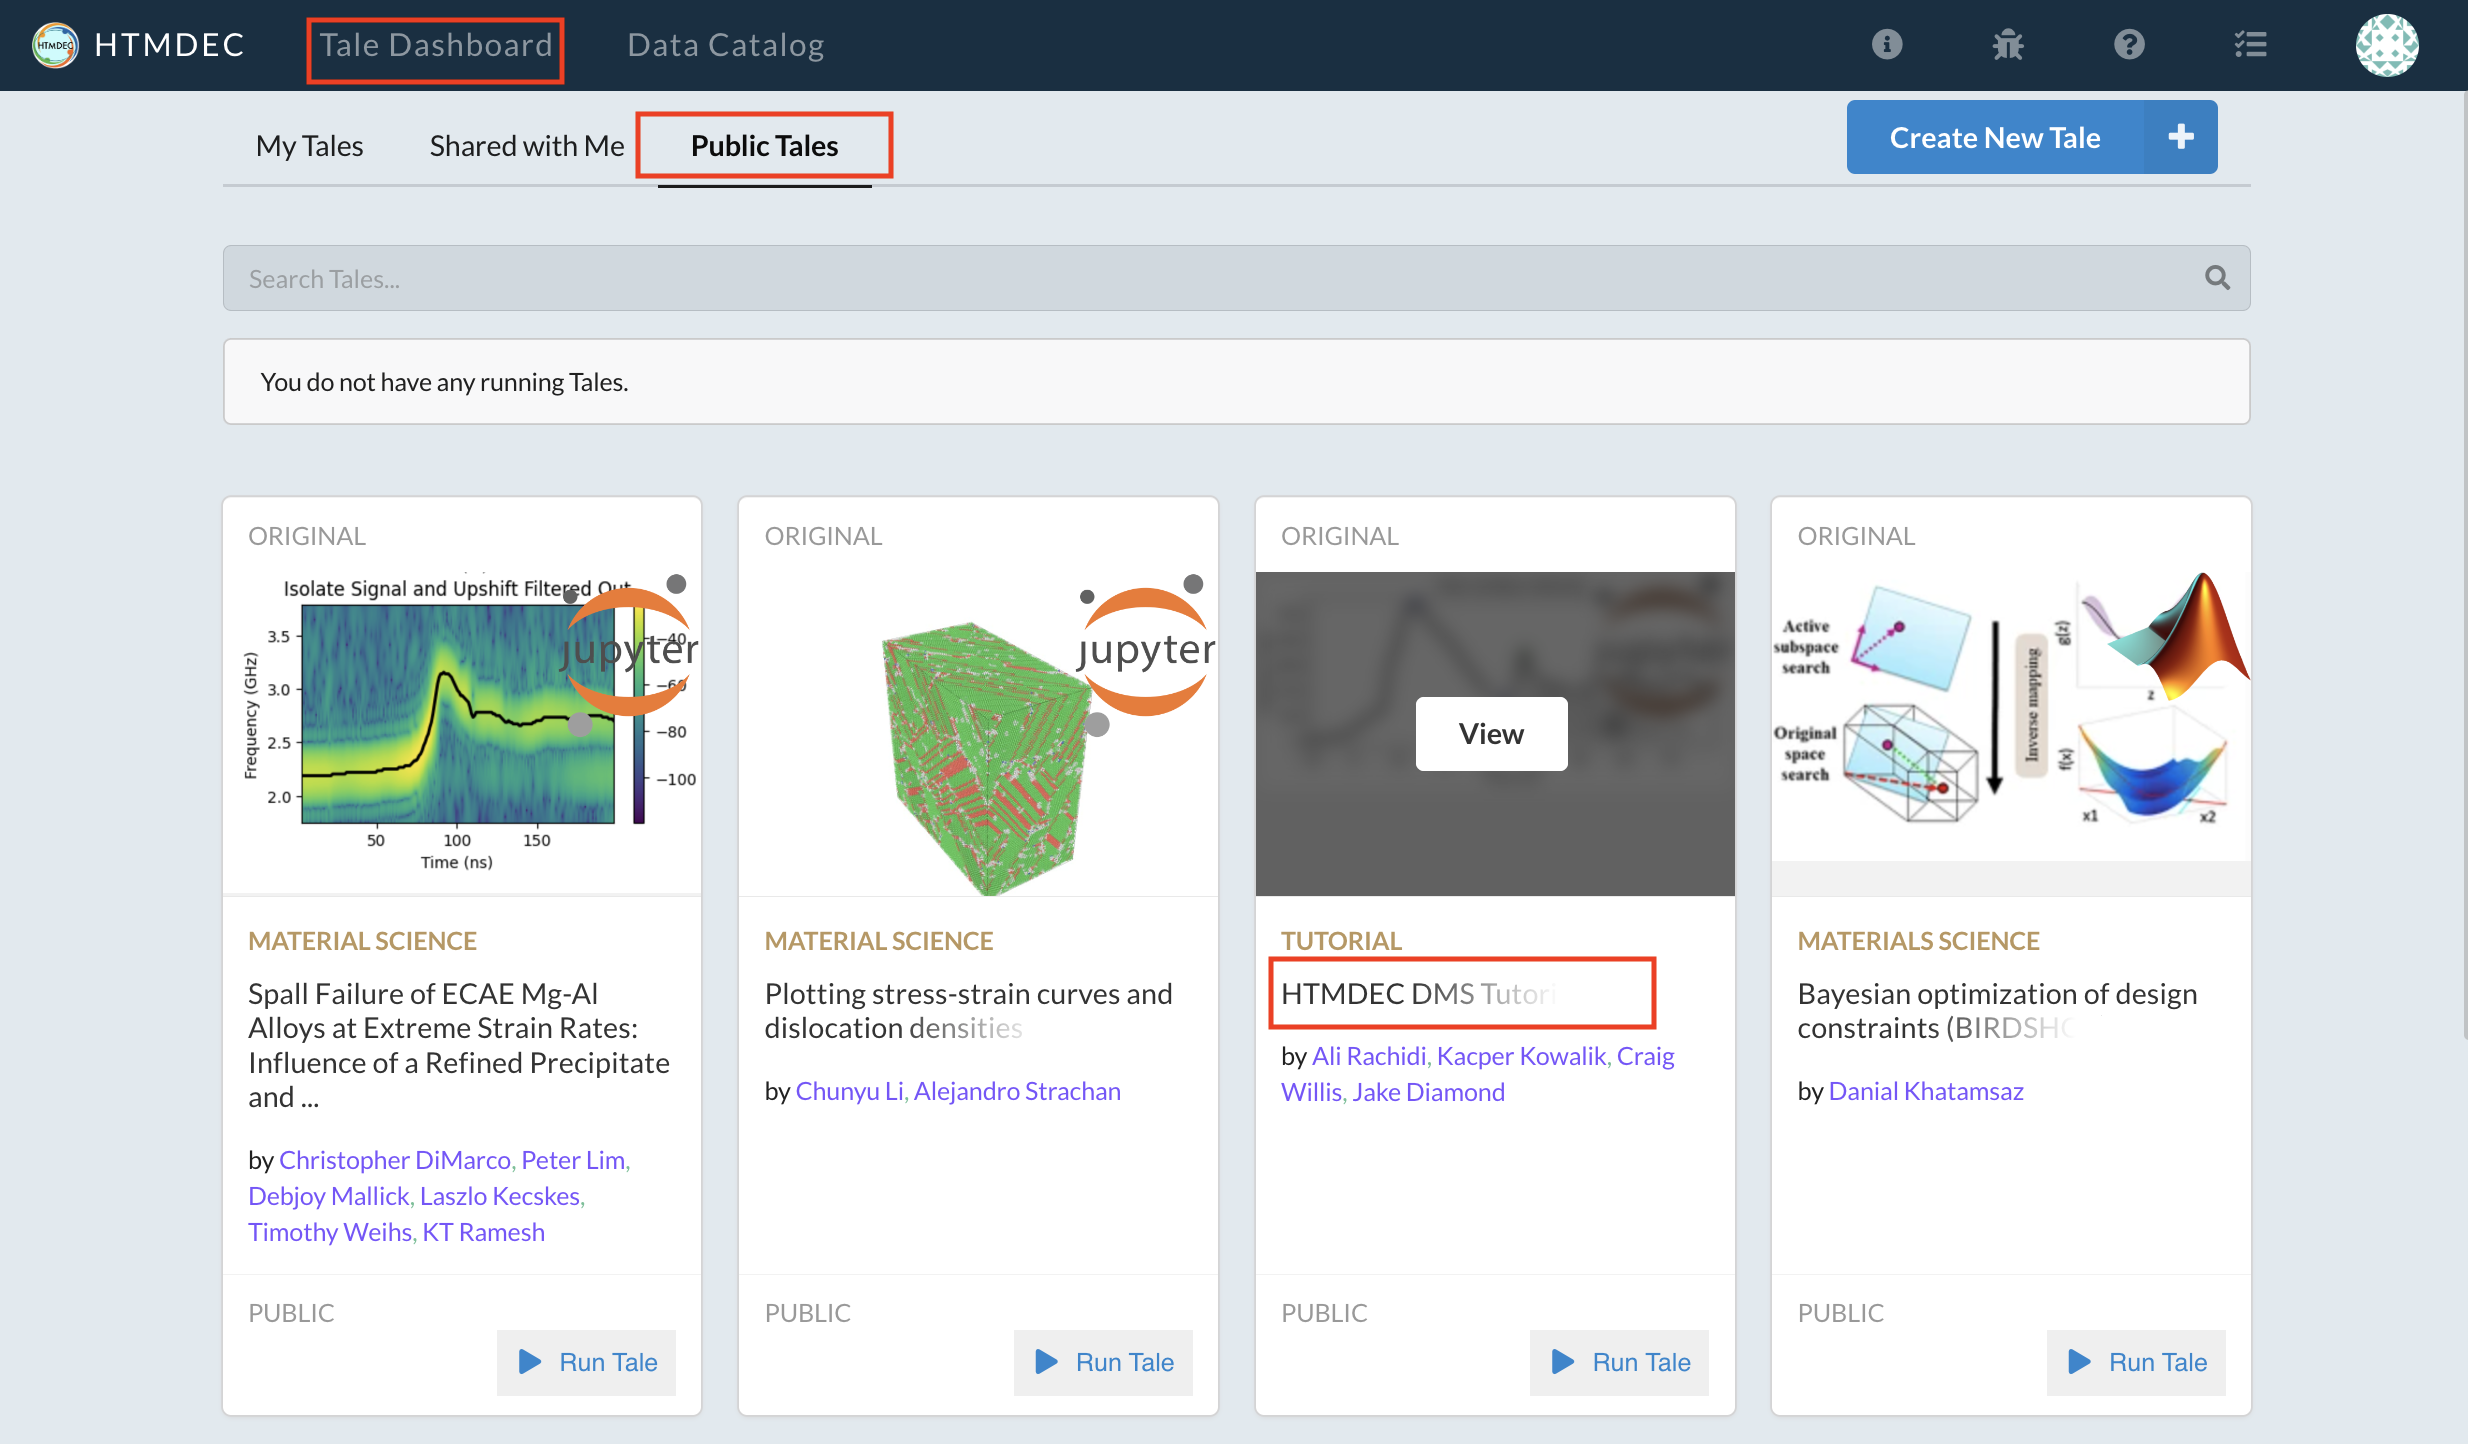Open author link Danial Khatamsaz
This screenshot has width=2468, height=1444.
coord(1925,1091)
